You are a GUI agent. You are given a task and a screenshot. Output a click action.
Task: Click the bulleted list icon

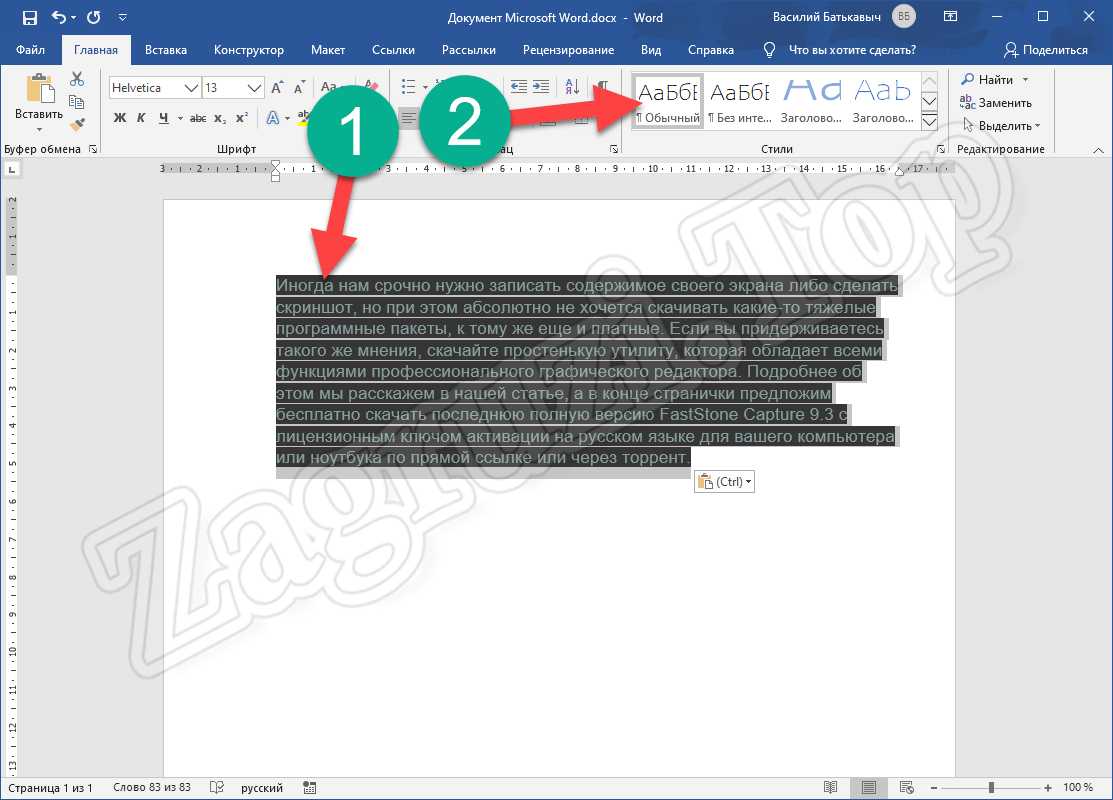(408, 87)
